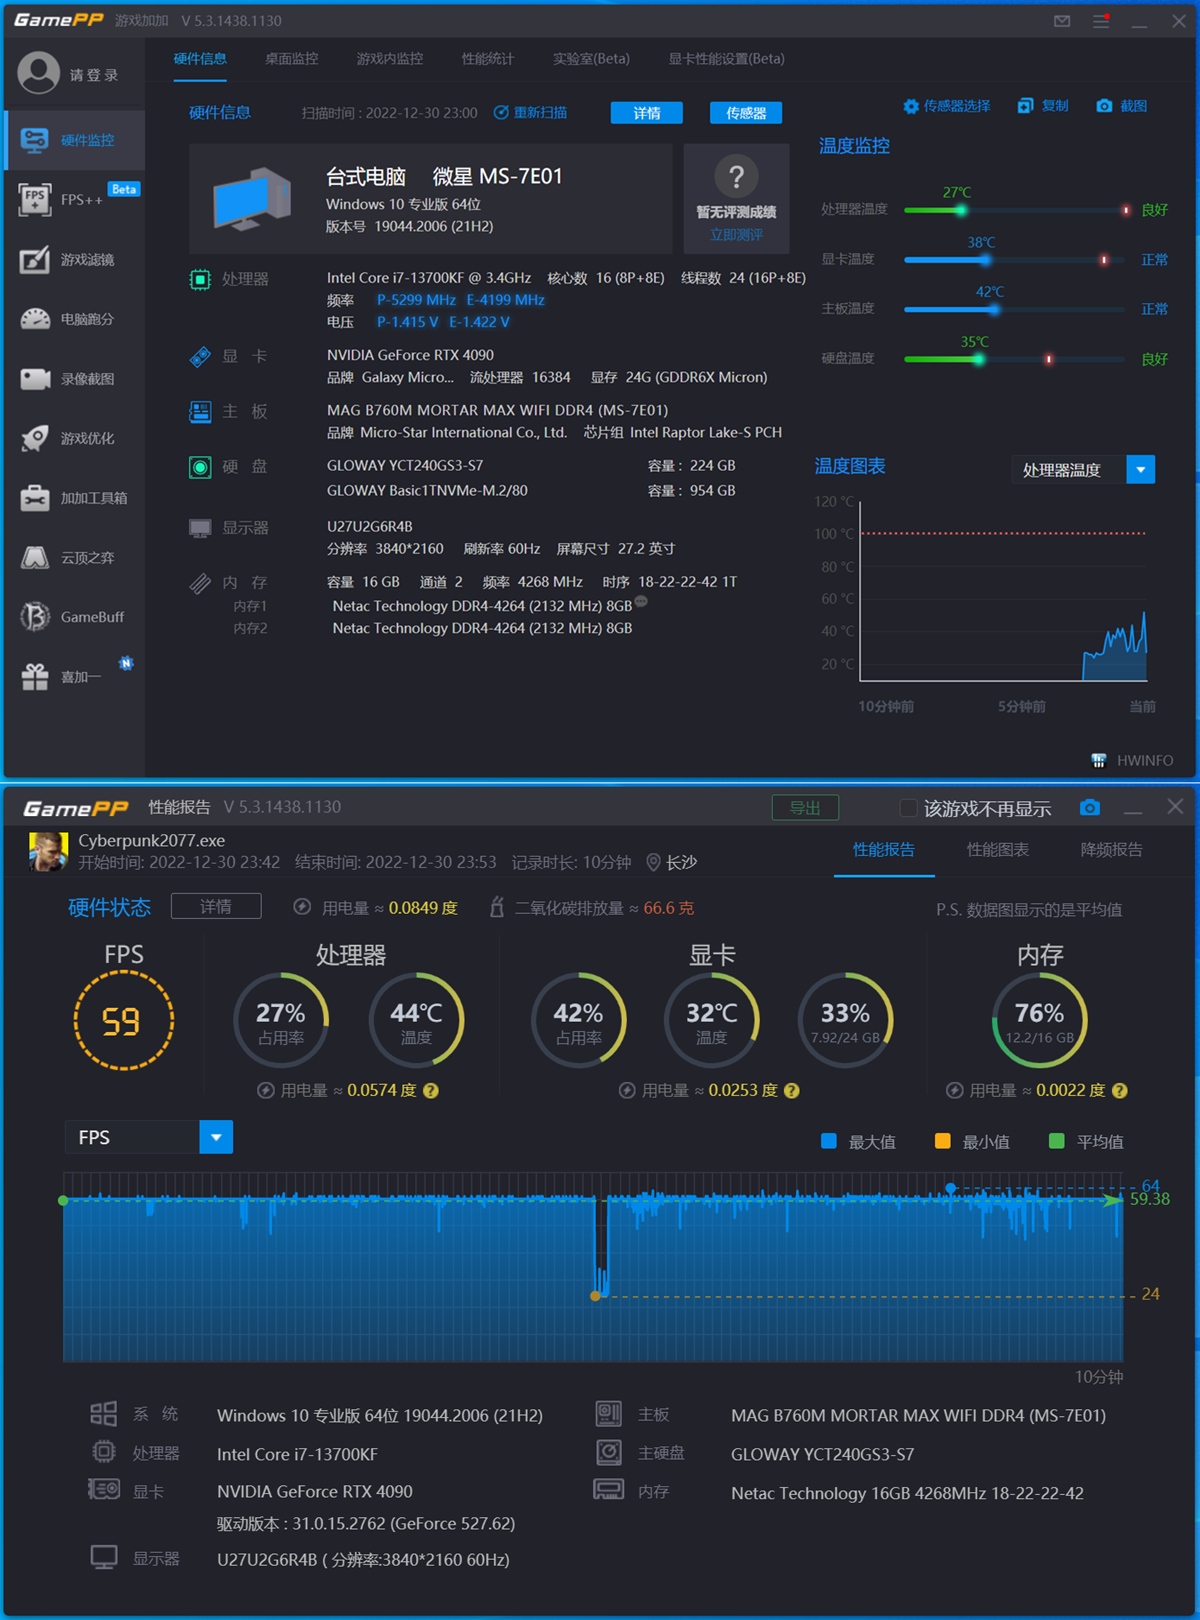This screenshot has height=1620, width=1200.
Task: Switch to the 实验室(Beta) tab
Action: tap(591, 59)
